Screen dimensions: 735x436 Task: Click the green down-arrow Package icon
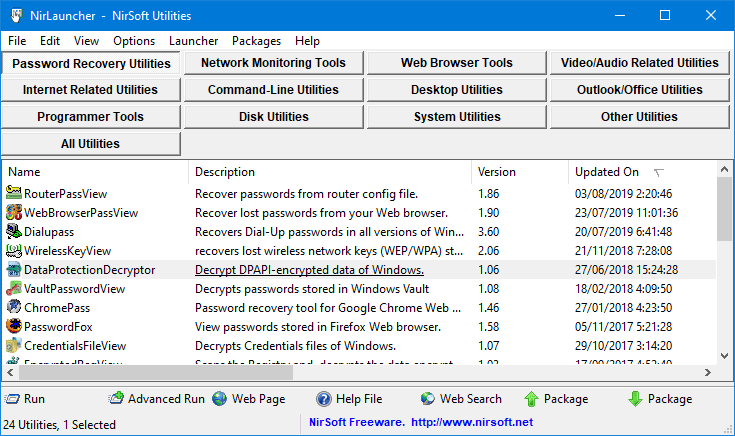coord(635,399)
